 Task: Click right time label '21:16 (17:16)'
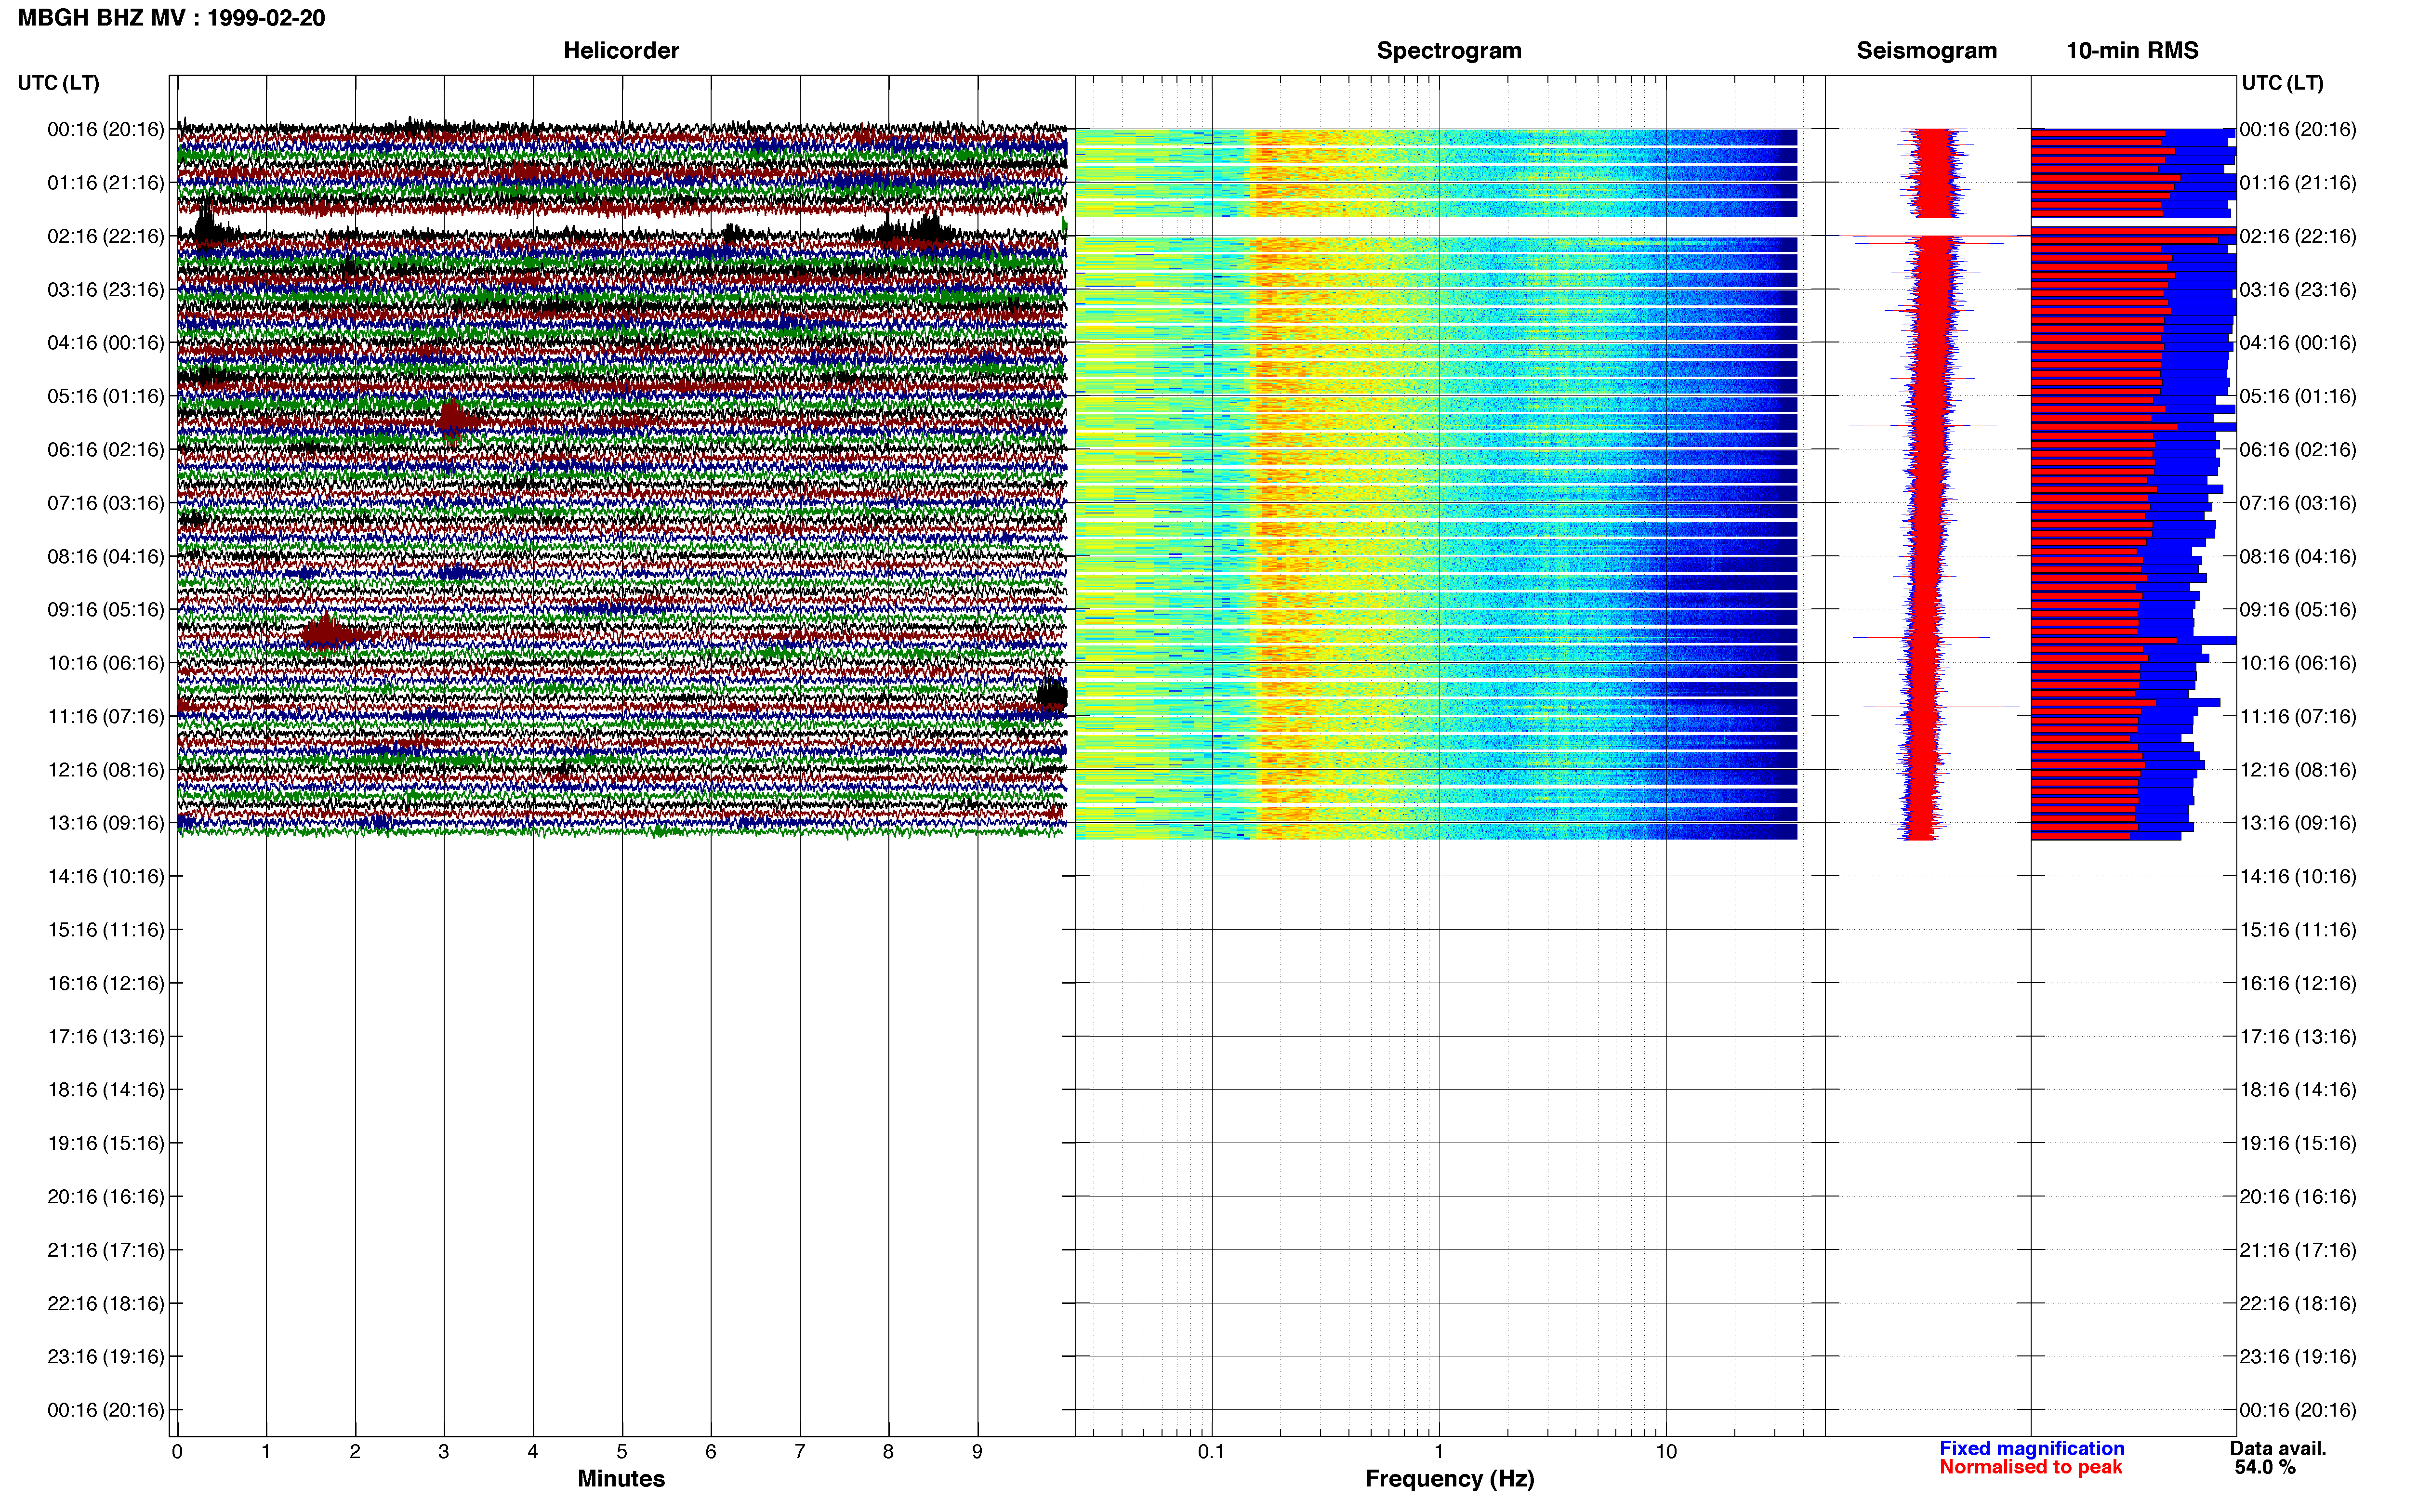tap(2298, 1250)
